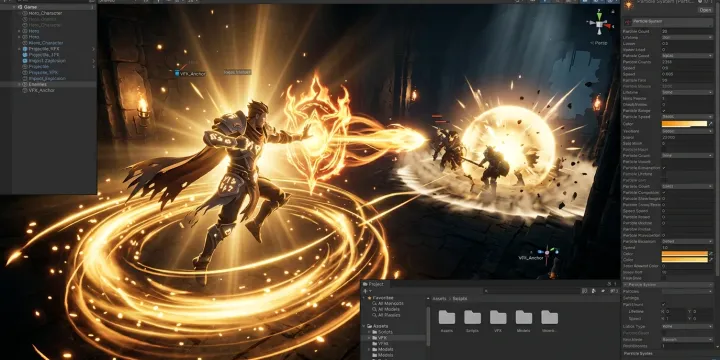Click the VFX_Anchor blue marker in scene

[x=177, y=73]
